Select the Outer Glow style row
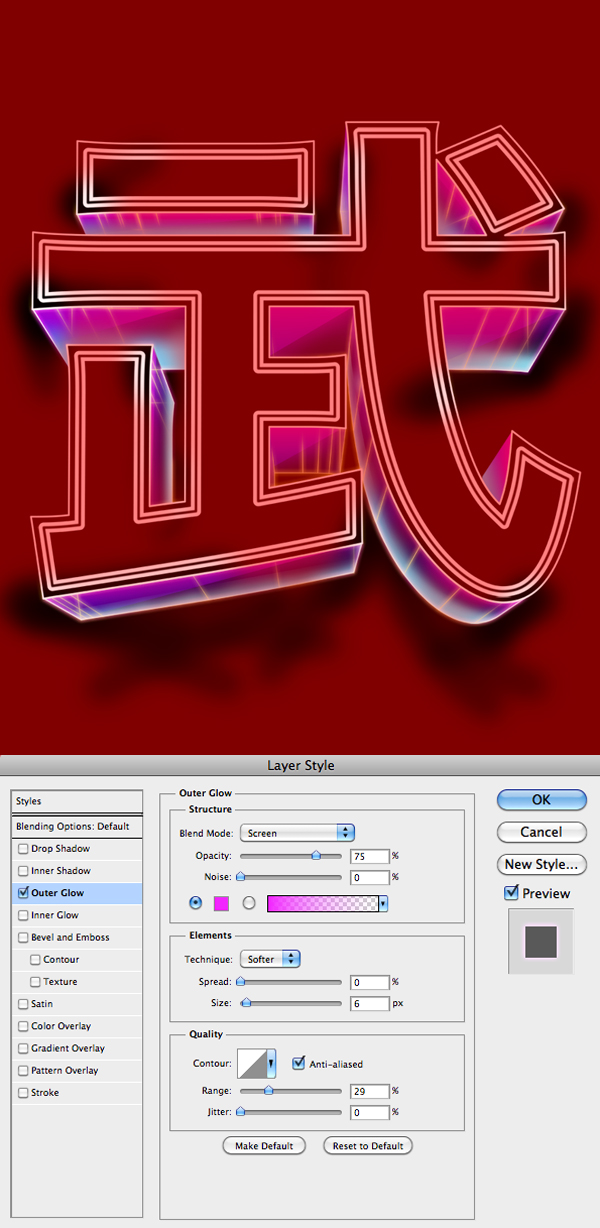Image resolution: width=600 pixels, height=1228 pixels. tap(77, 893)
